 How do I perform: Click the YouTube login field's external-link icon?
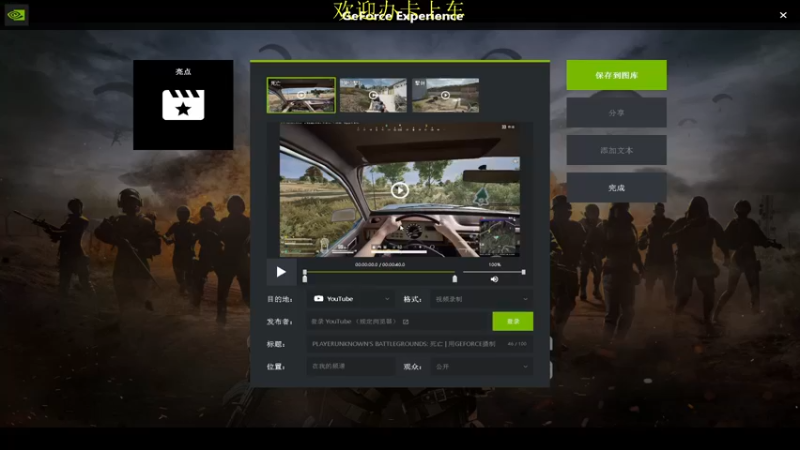point(406,321)
